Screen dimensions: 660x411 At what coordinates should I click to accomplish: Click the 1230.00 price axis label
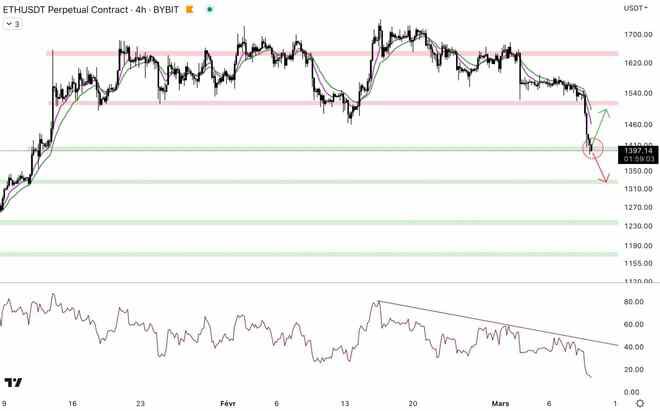pos(638,226)
